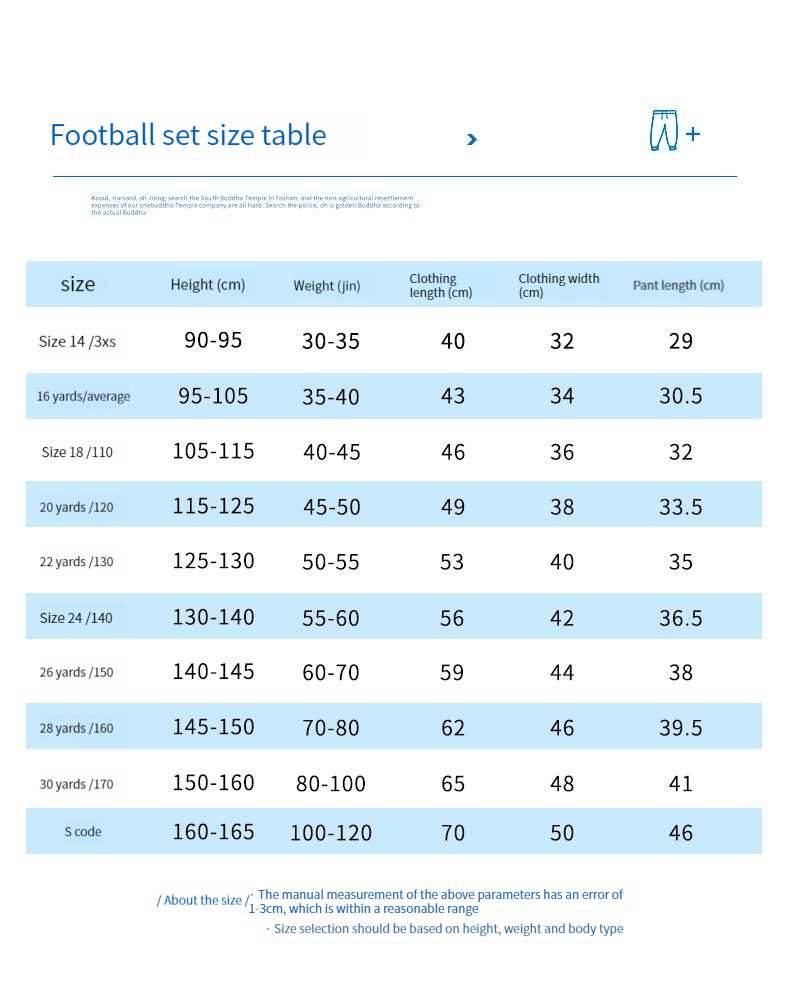Click the Weight (jin) column header

pyautogui.click(x=327, y=286)
